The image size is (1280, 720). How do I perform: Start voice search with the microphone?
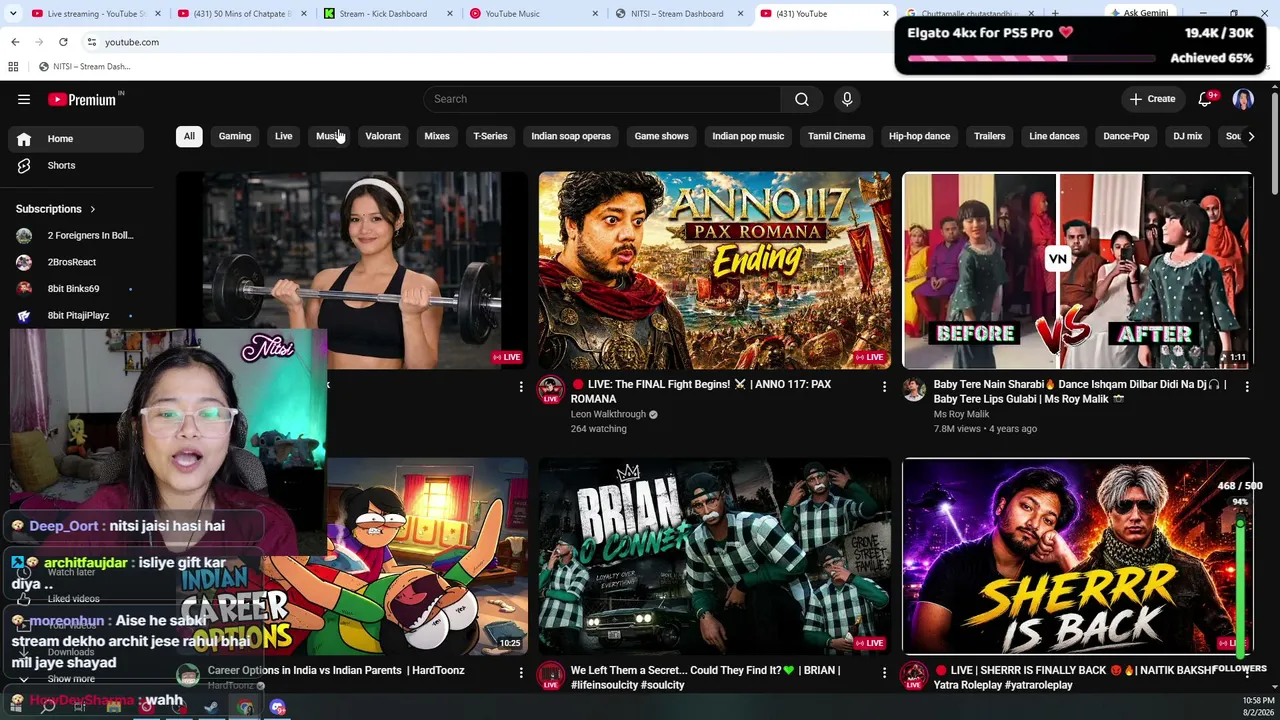[847, 99]
